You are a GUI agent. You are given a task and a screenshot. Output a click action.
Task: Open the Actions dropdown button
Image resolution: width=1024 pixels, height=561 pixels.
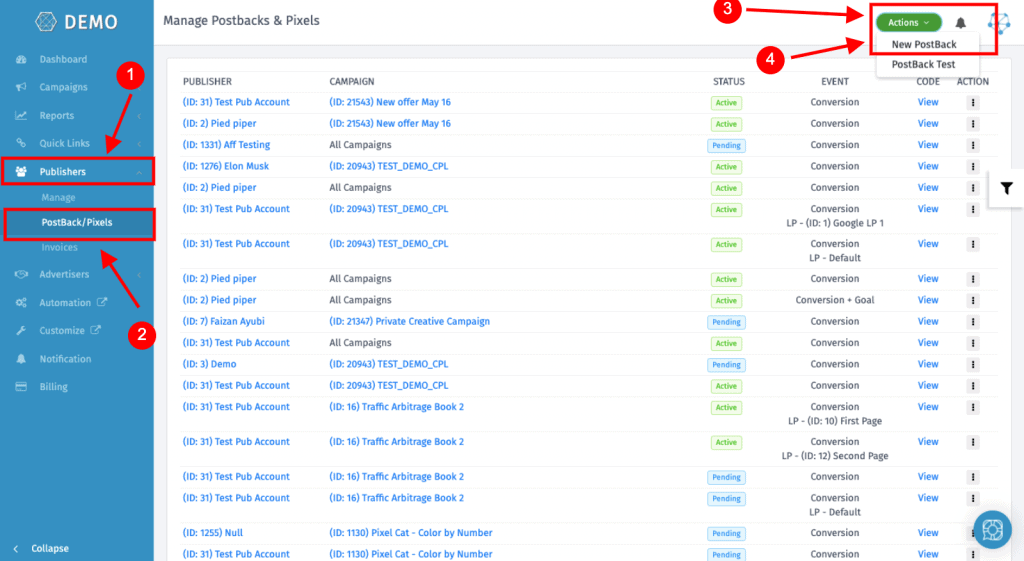pyautogui.click(x=908, y=22)
